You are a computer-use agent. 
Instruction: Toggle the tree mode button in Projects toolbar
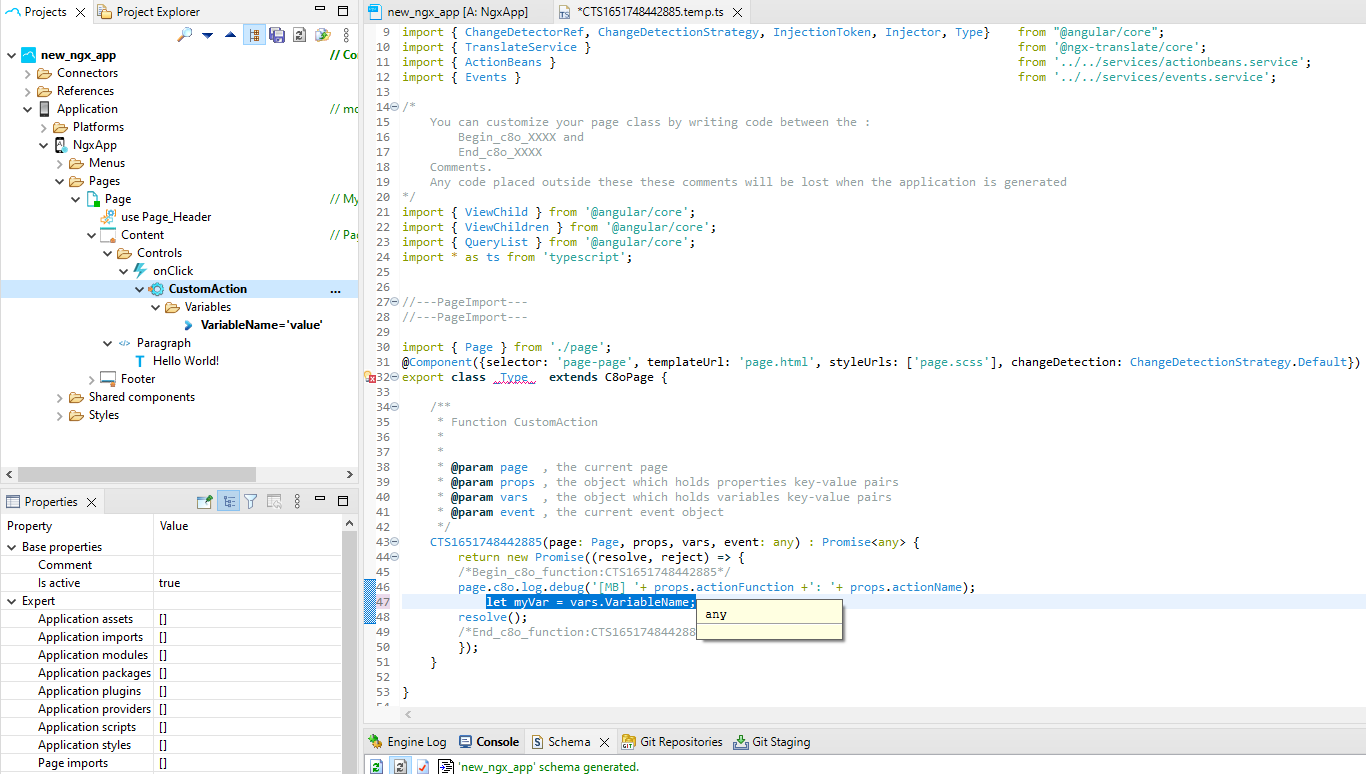point(254,35)
